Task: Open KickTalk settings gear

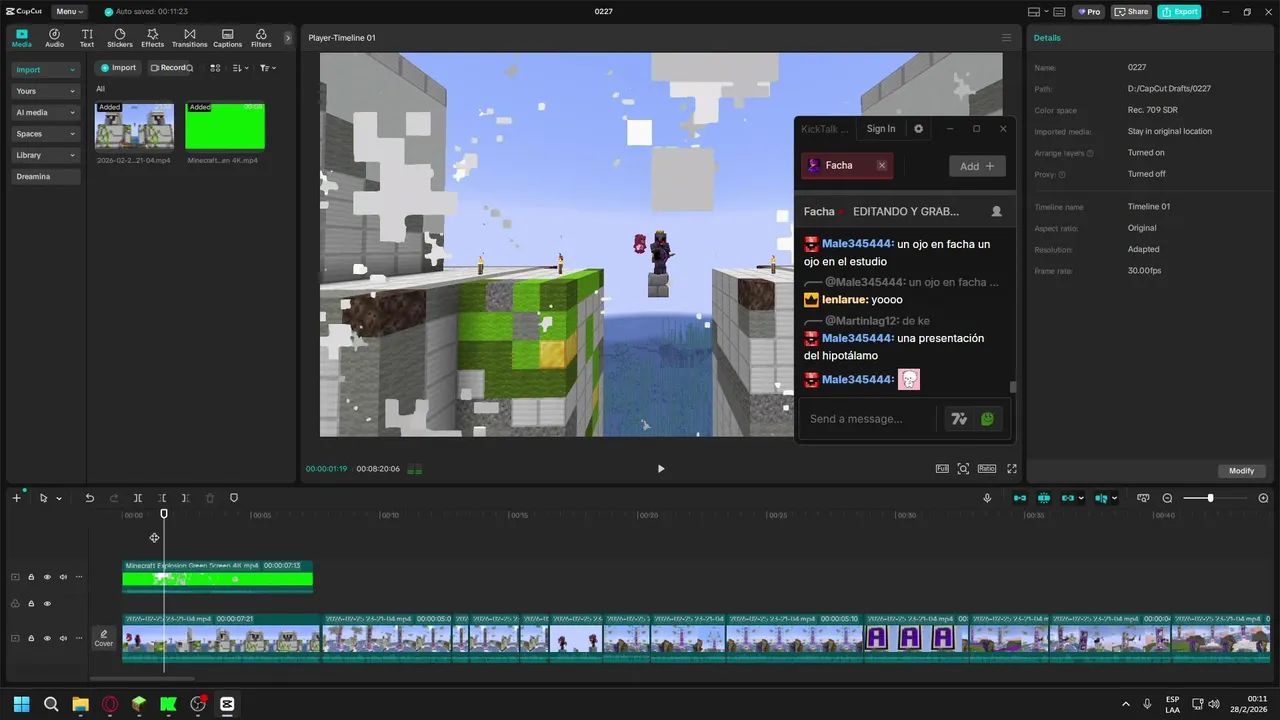Action: (918, 129)
